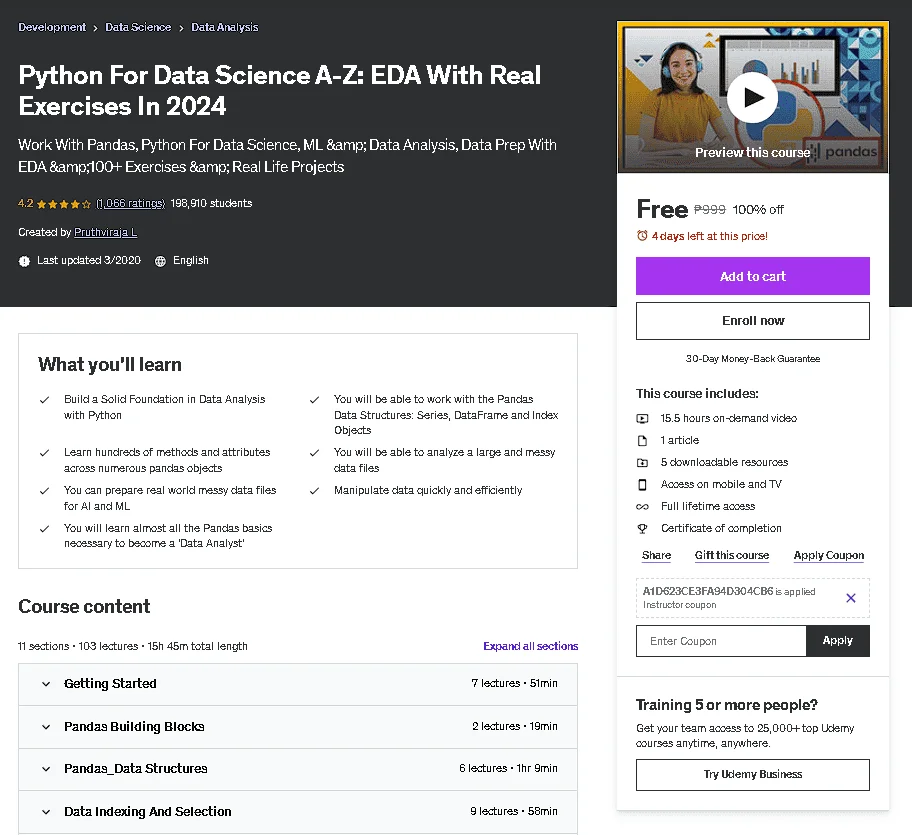Click Gift this course link
Image resolution: width=912 pixels, height=835 pixels.
click(732, 555)
